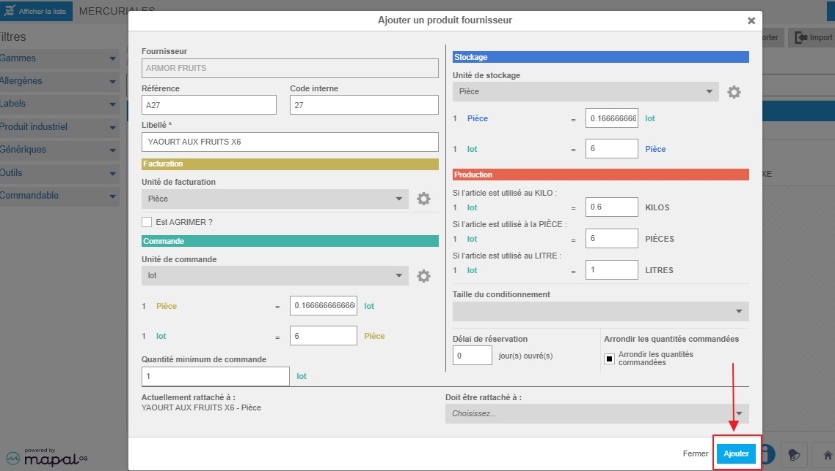Click the Stockage section header
The height and width of the screenshot is (471, 835).
(x=601, y=57)
